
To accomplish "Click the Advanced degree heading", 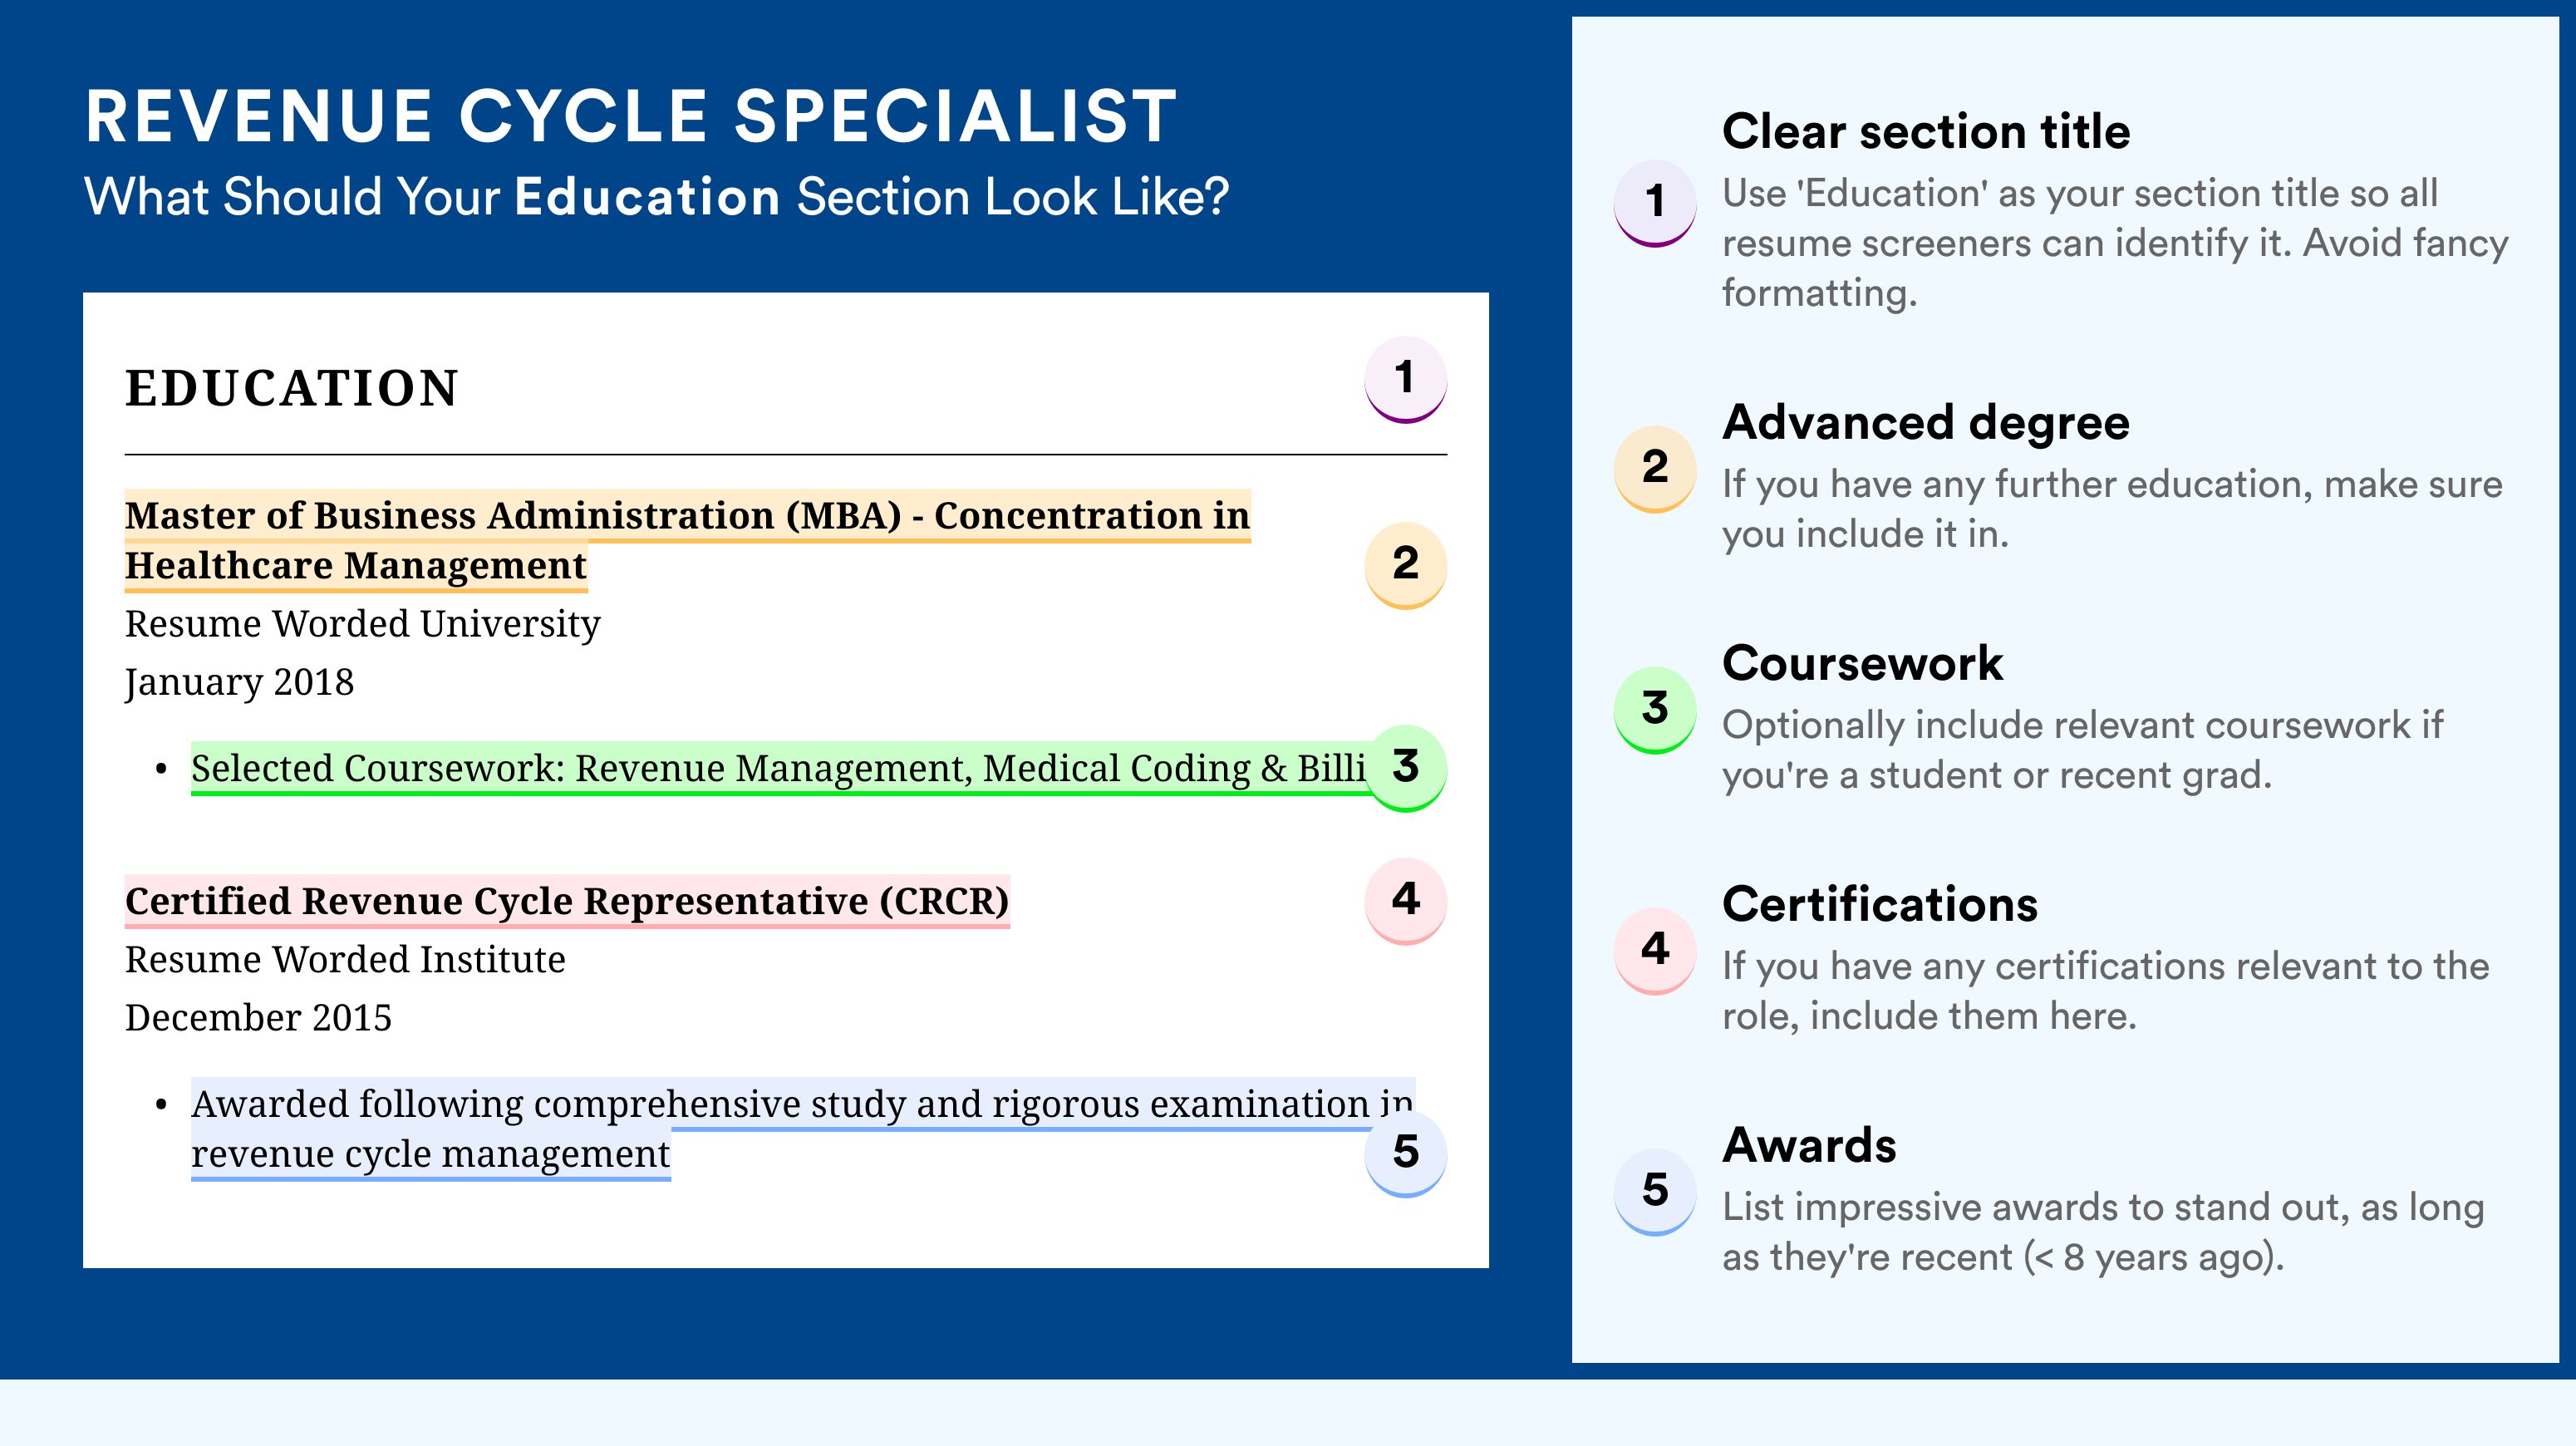I will click(1926, 422).
